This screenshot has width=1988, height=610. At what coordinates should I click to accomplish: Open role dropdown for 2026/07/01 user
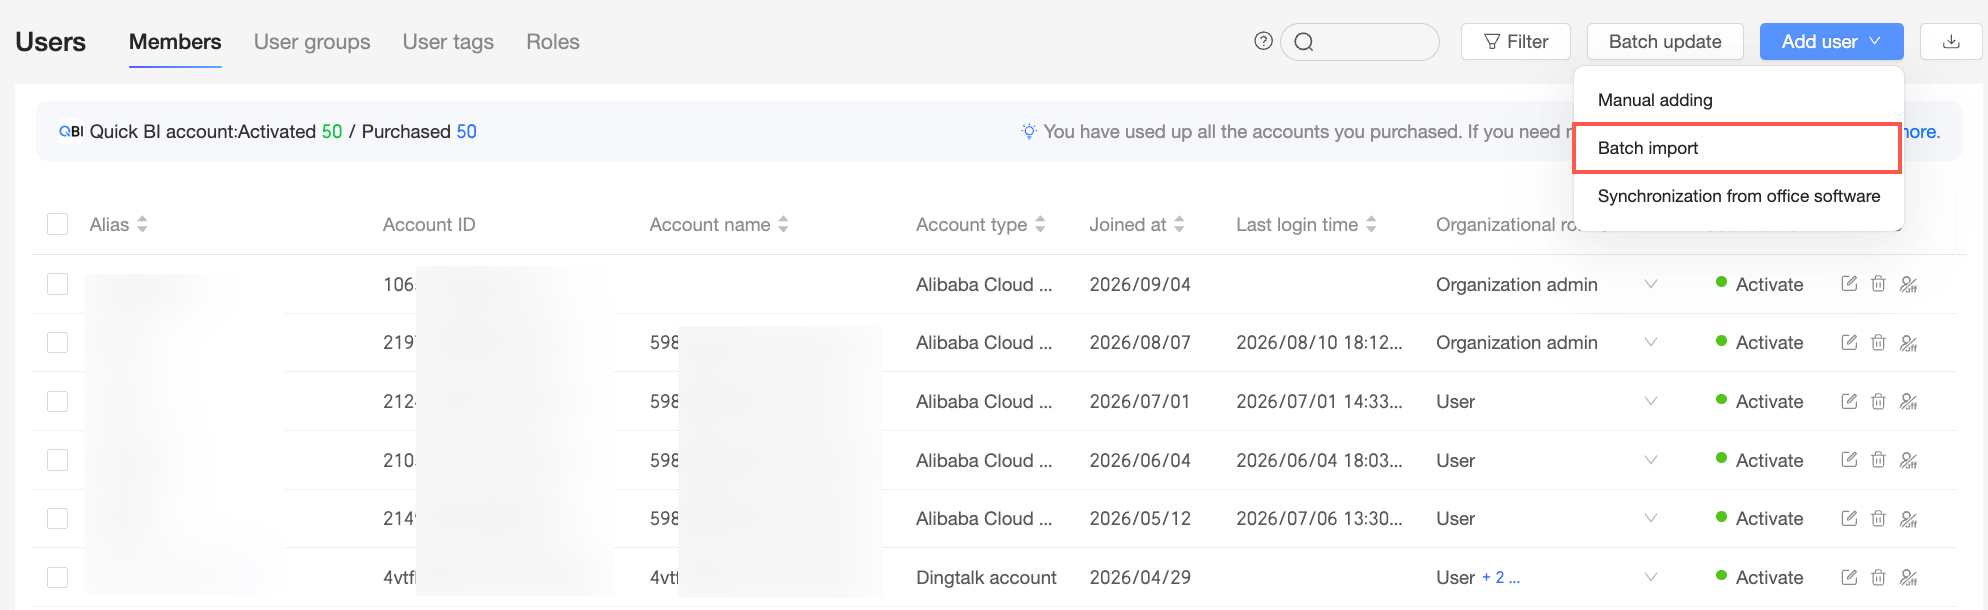(1650, 401)
